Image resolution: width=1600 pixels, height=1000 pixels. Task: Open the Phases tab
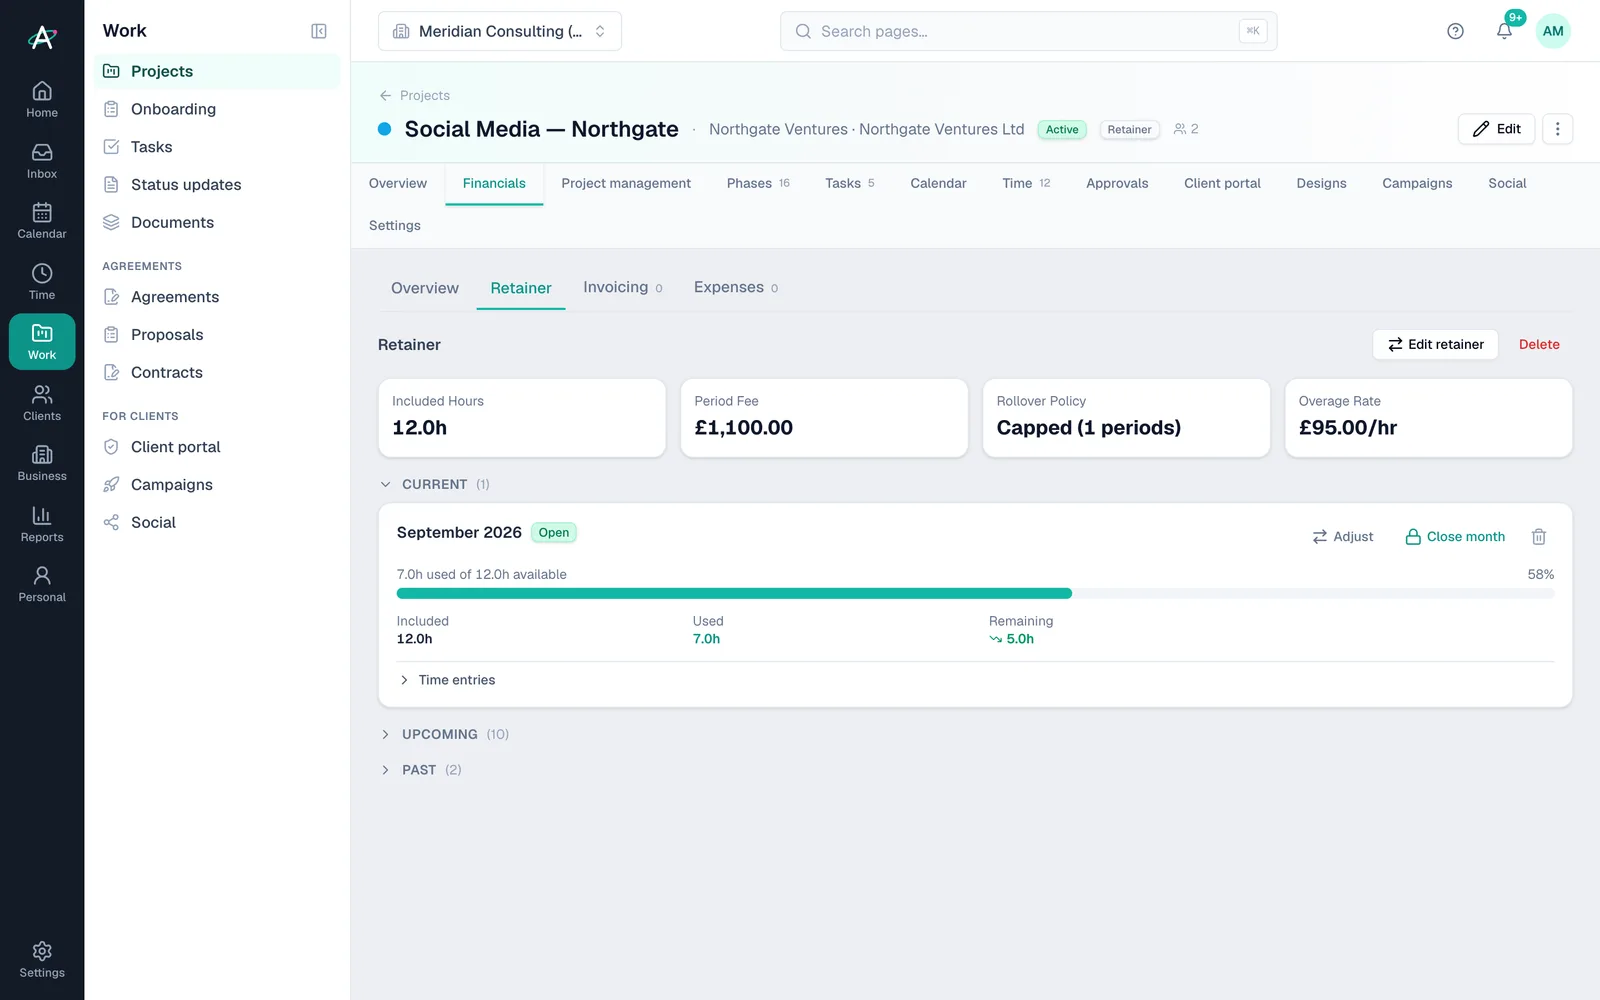coord(758,183)
